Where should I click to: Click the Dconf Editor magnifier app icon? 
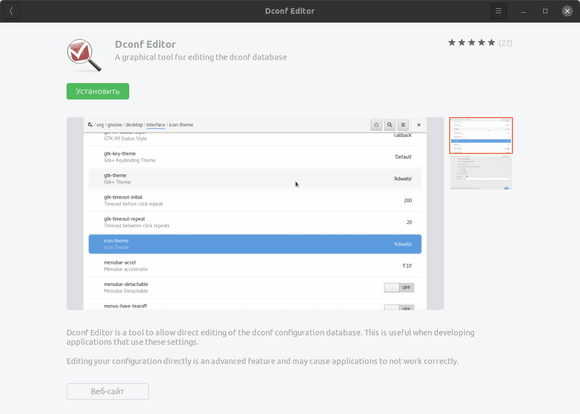[84, 55]
